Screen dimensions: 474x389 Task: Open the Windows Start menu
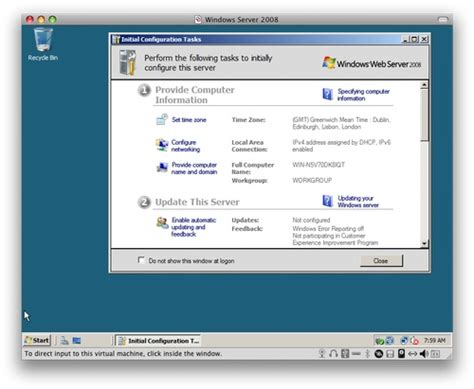tap(37, 340)
